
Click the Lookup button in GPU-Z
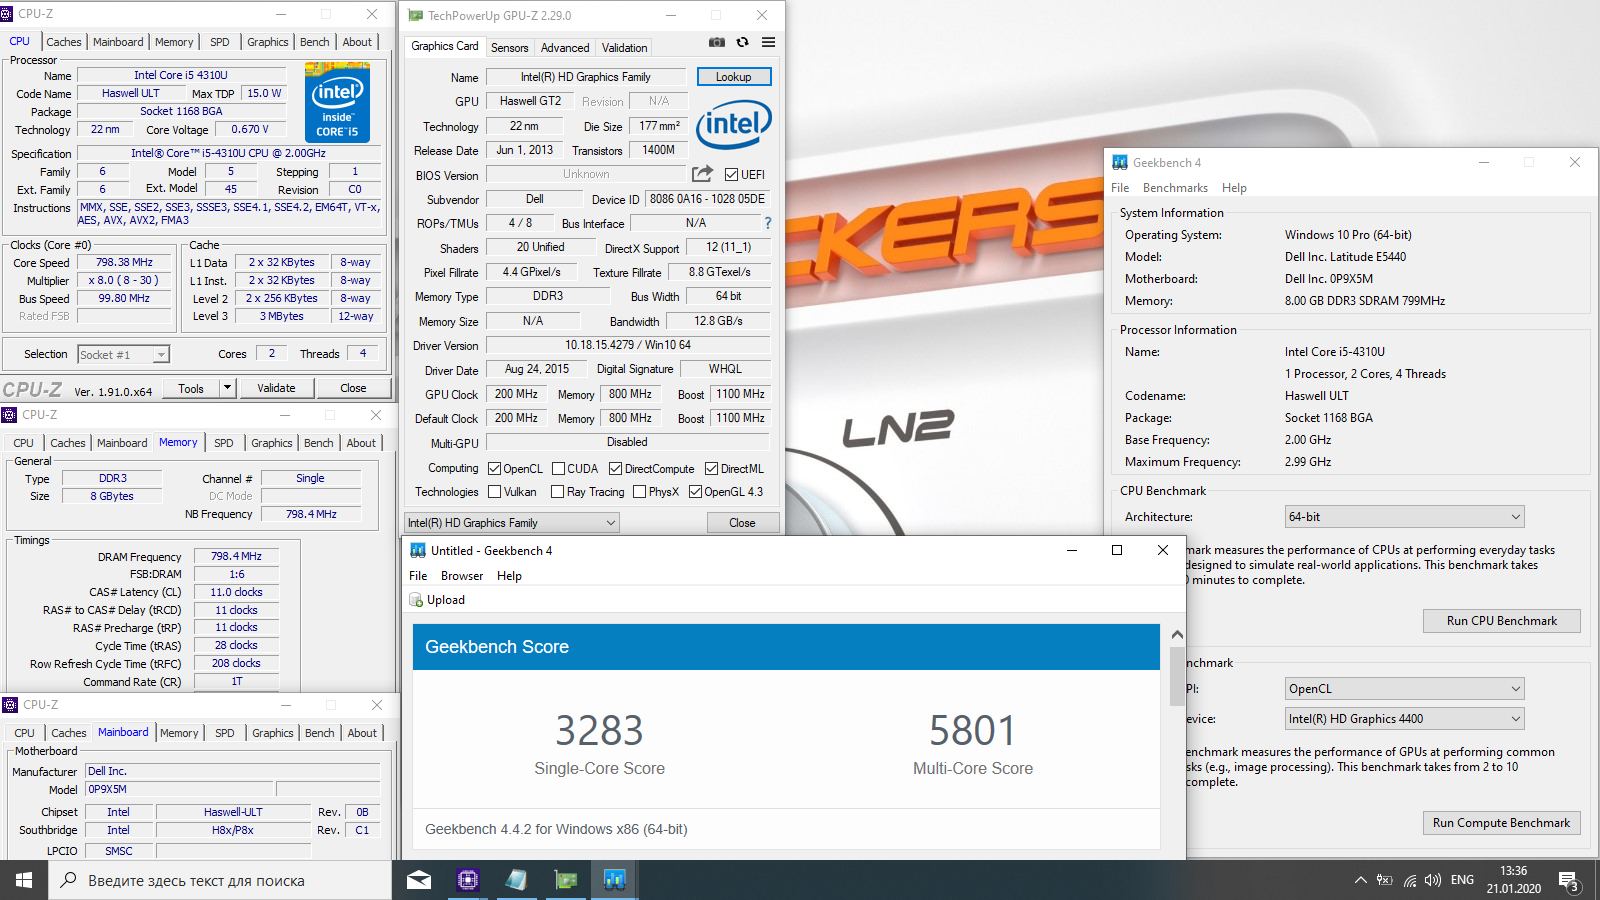pyautogui.click(x=733, y=77)
